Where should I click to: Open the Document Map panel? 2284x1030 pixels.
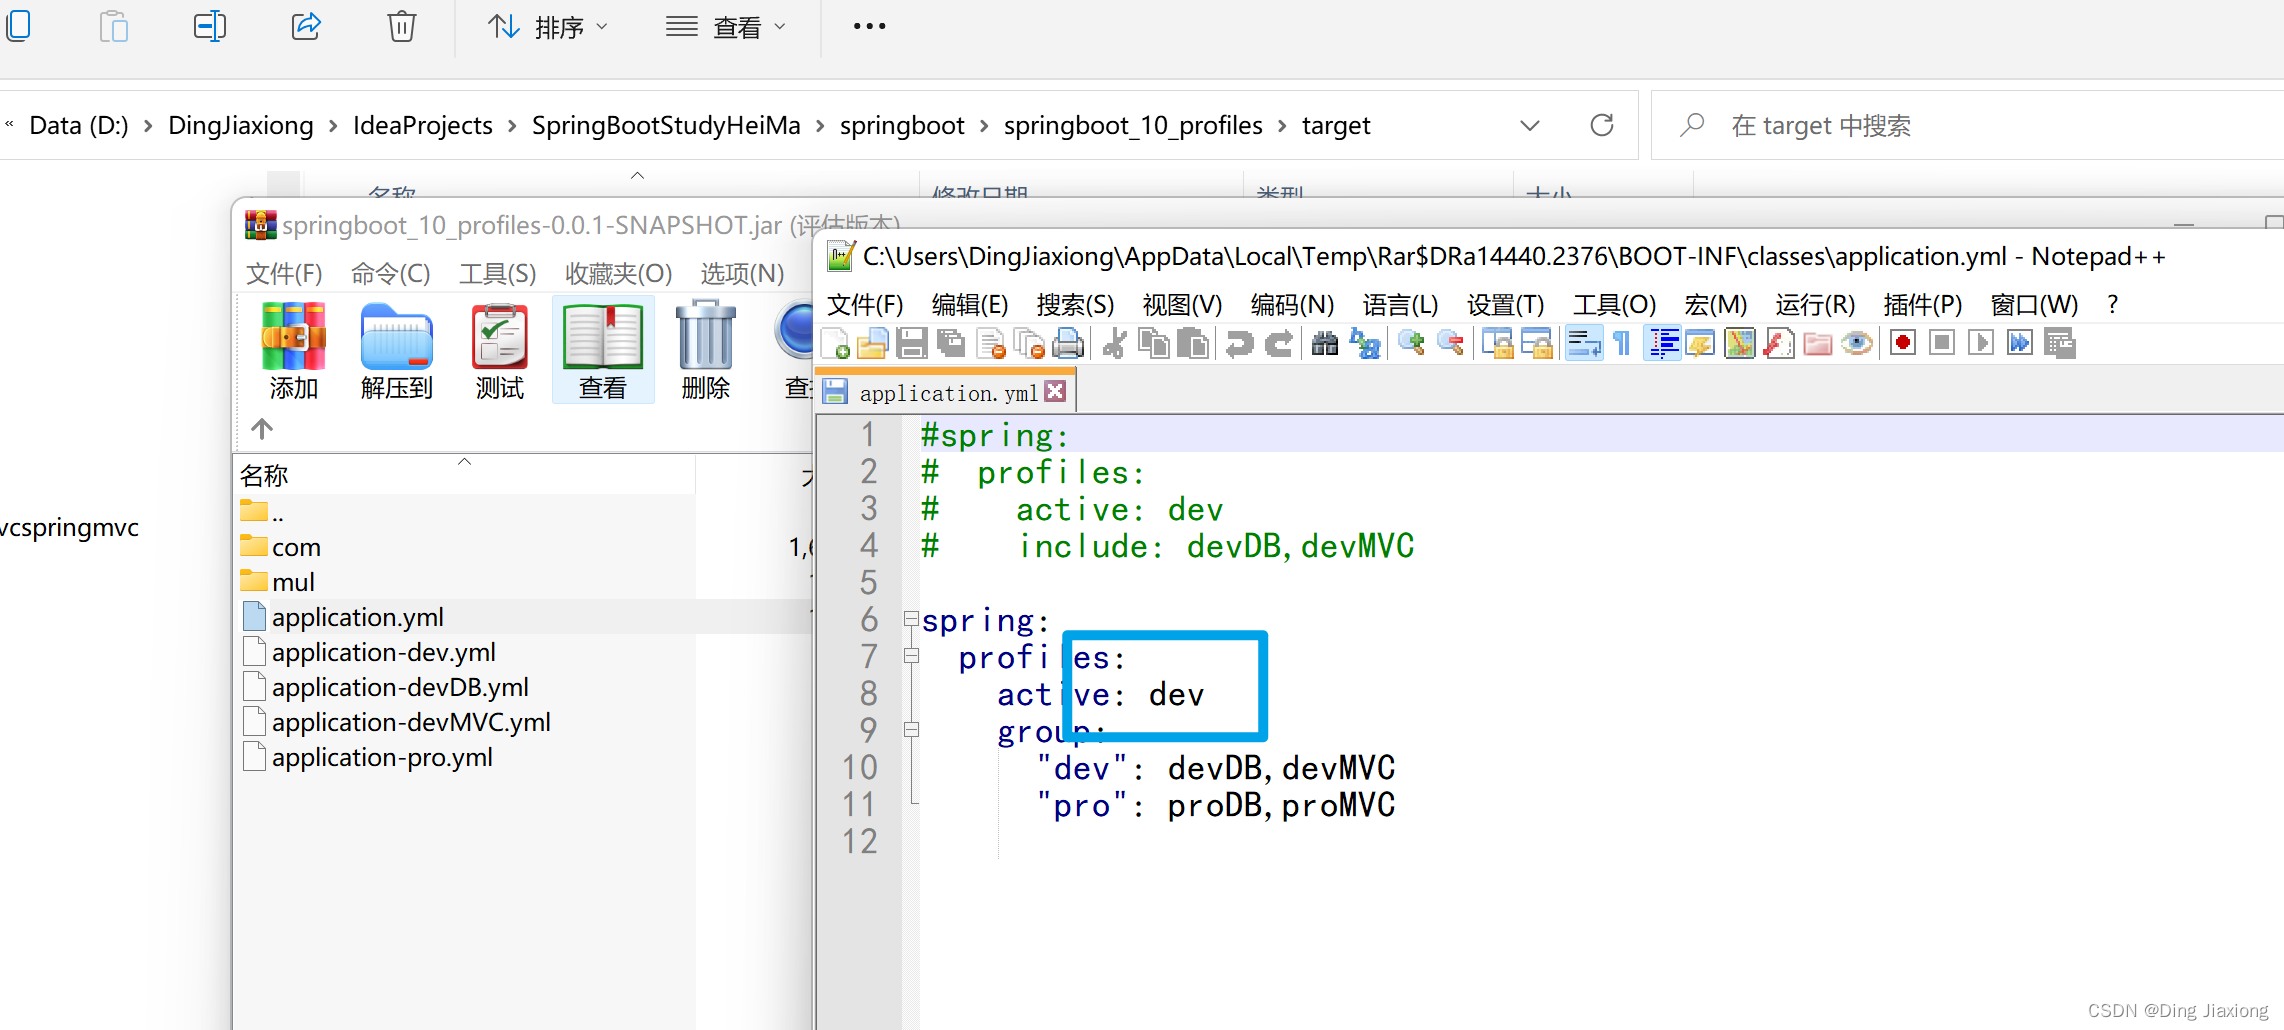click(x=1740, y=344)
